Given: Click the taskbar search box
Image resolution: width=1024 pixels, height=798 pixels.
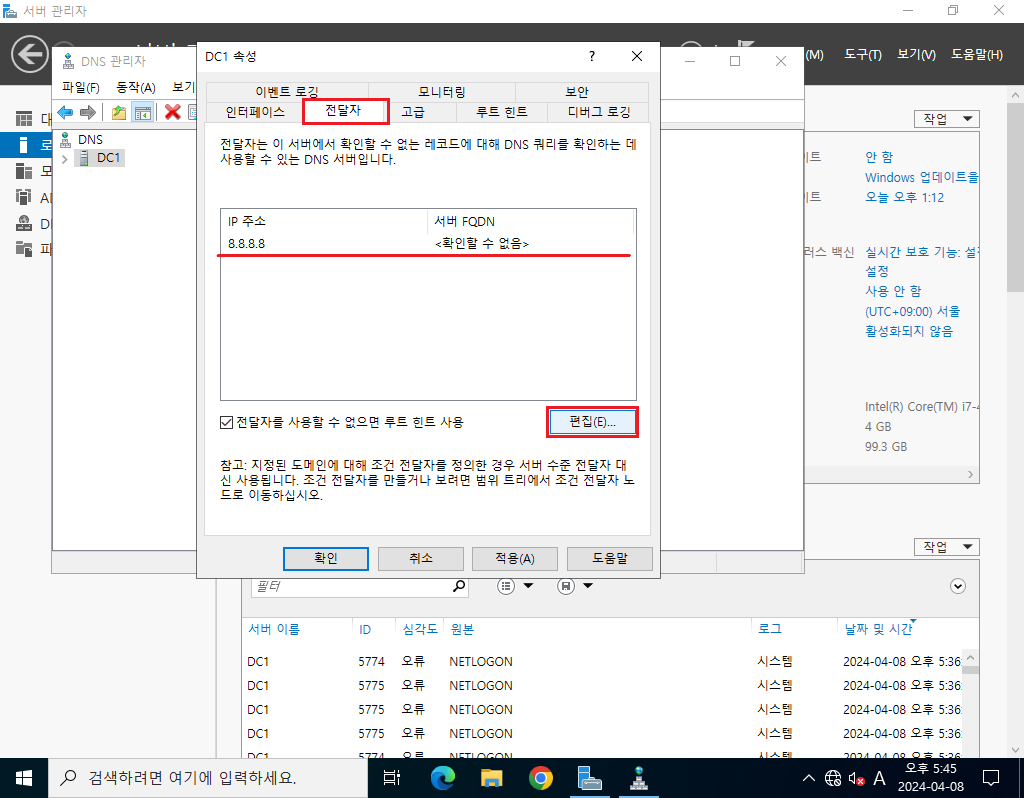Looking at the screenshot, I should coord(208,778).
